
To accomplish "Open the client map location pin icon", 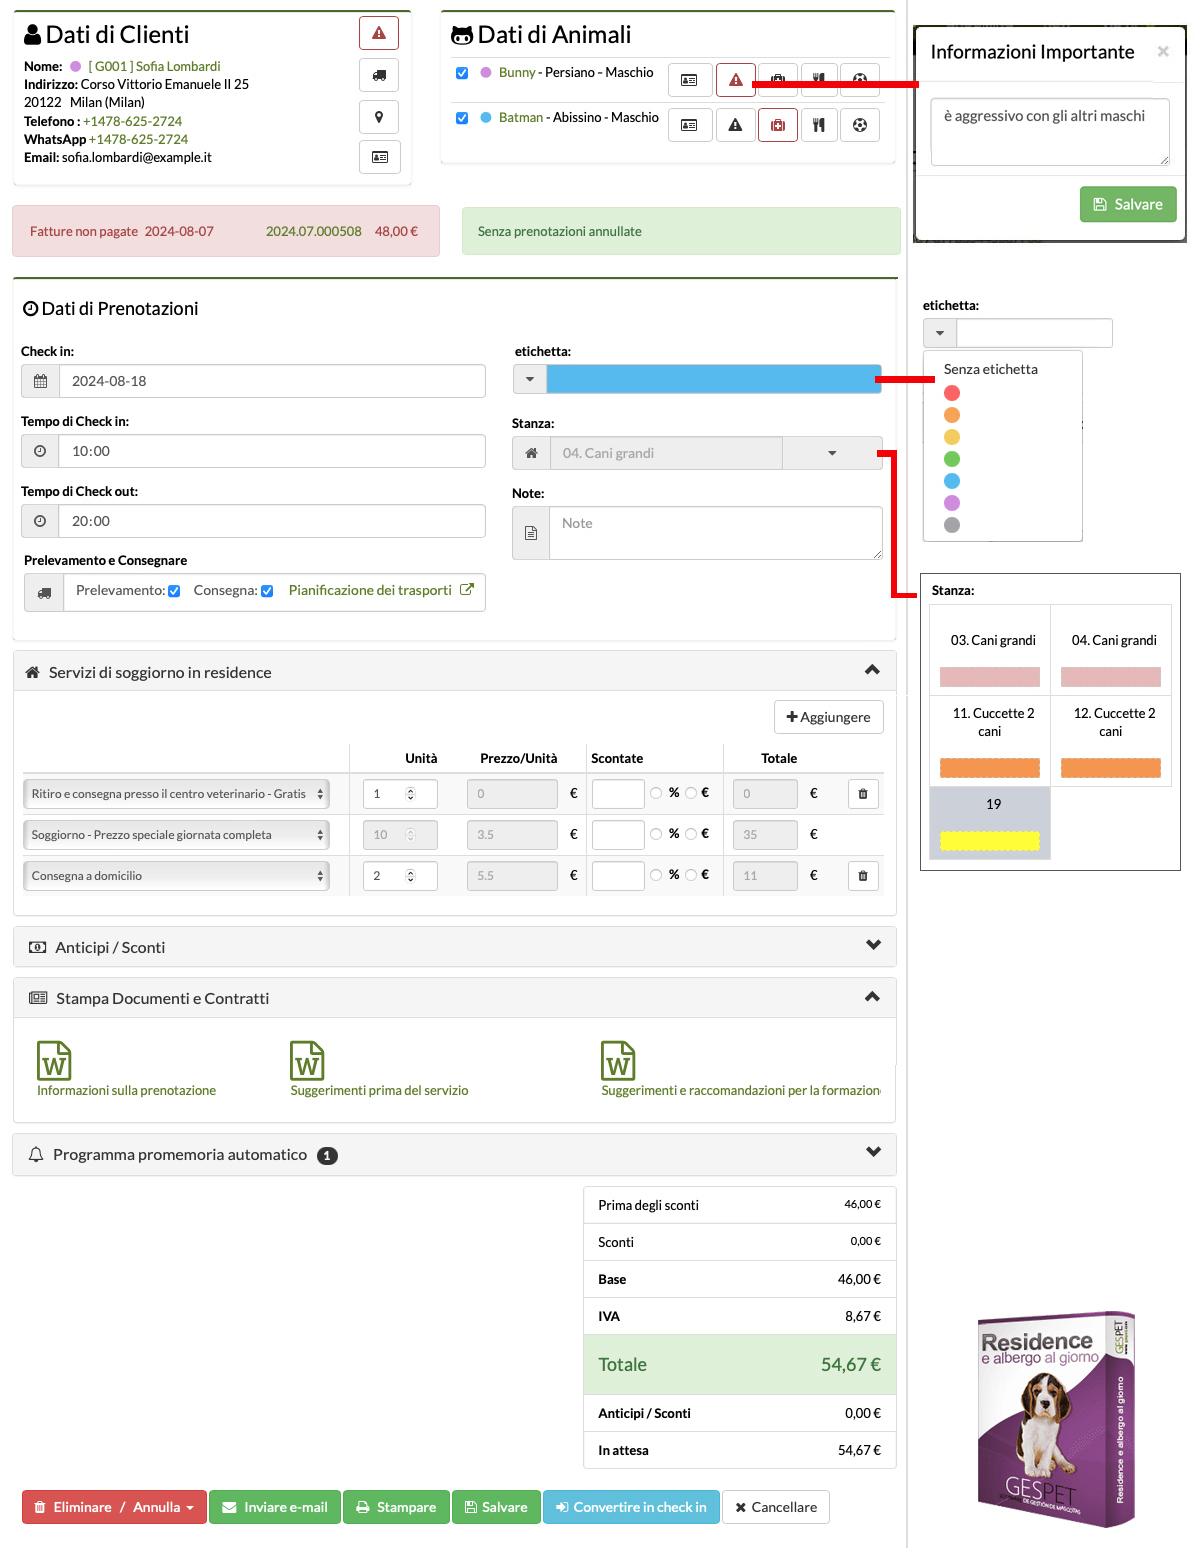I will point(379,117).
